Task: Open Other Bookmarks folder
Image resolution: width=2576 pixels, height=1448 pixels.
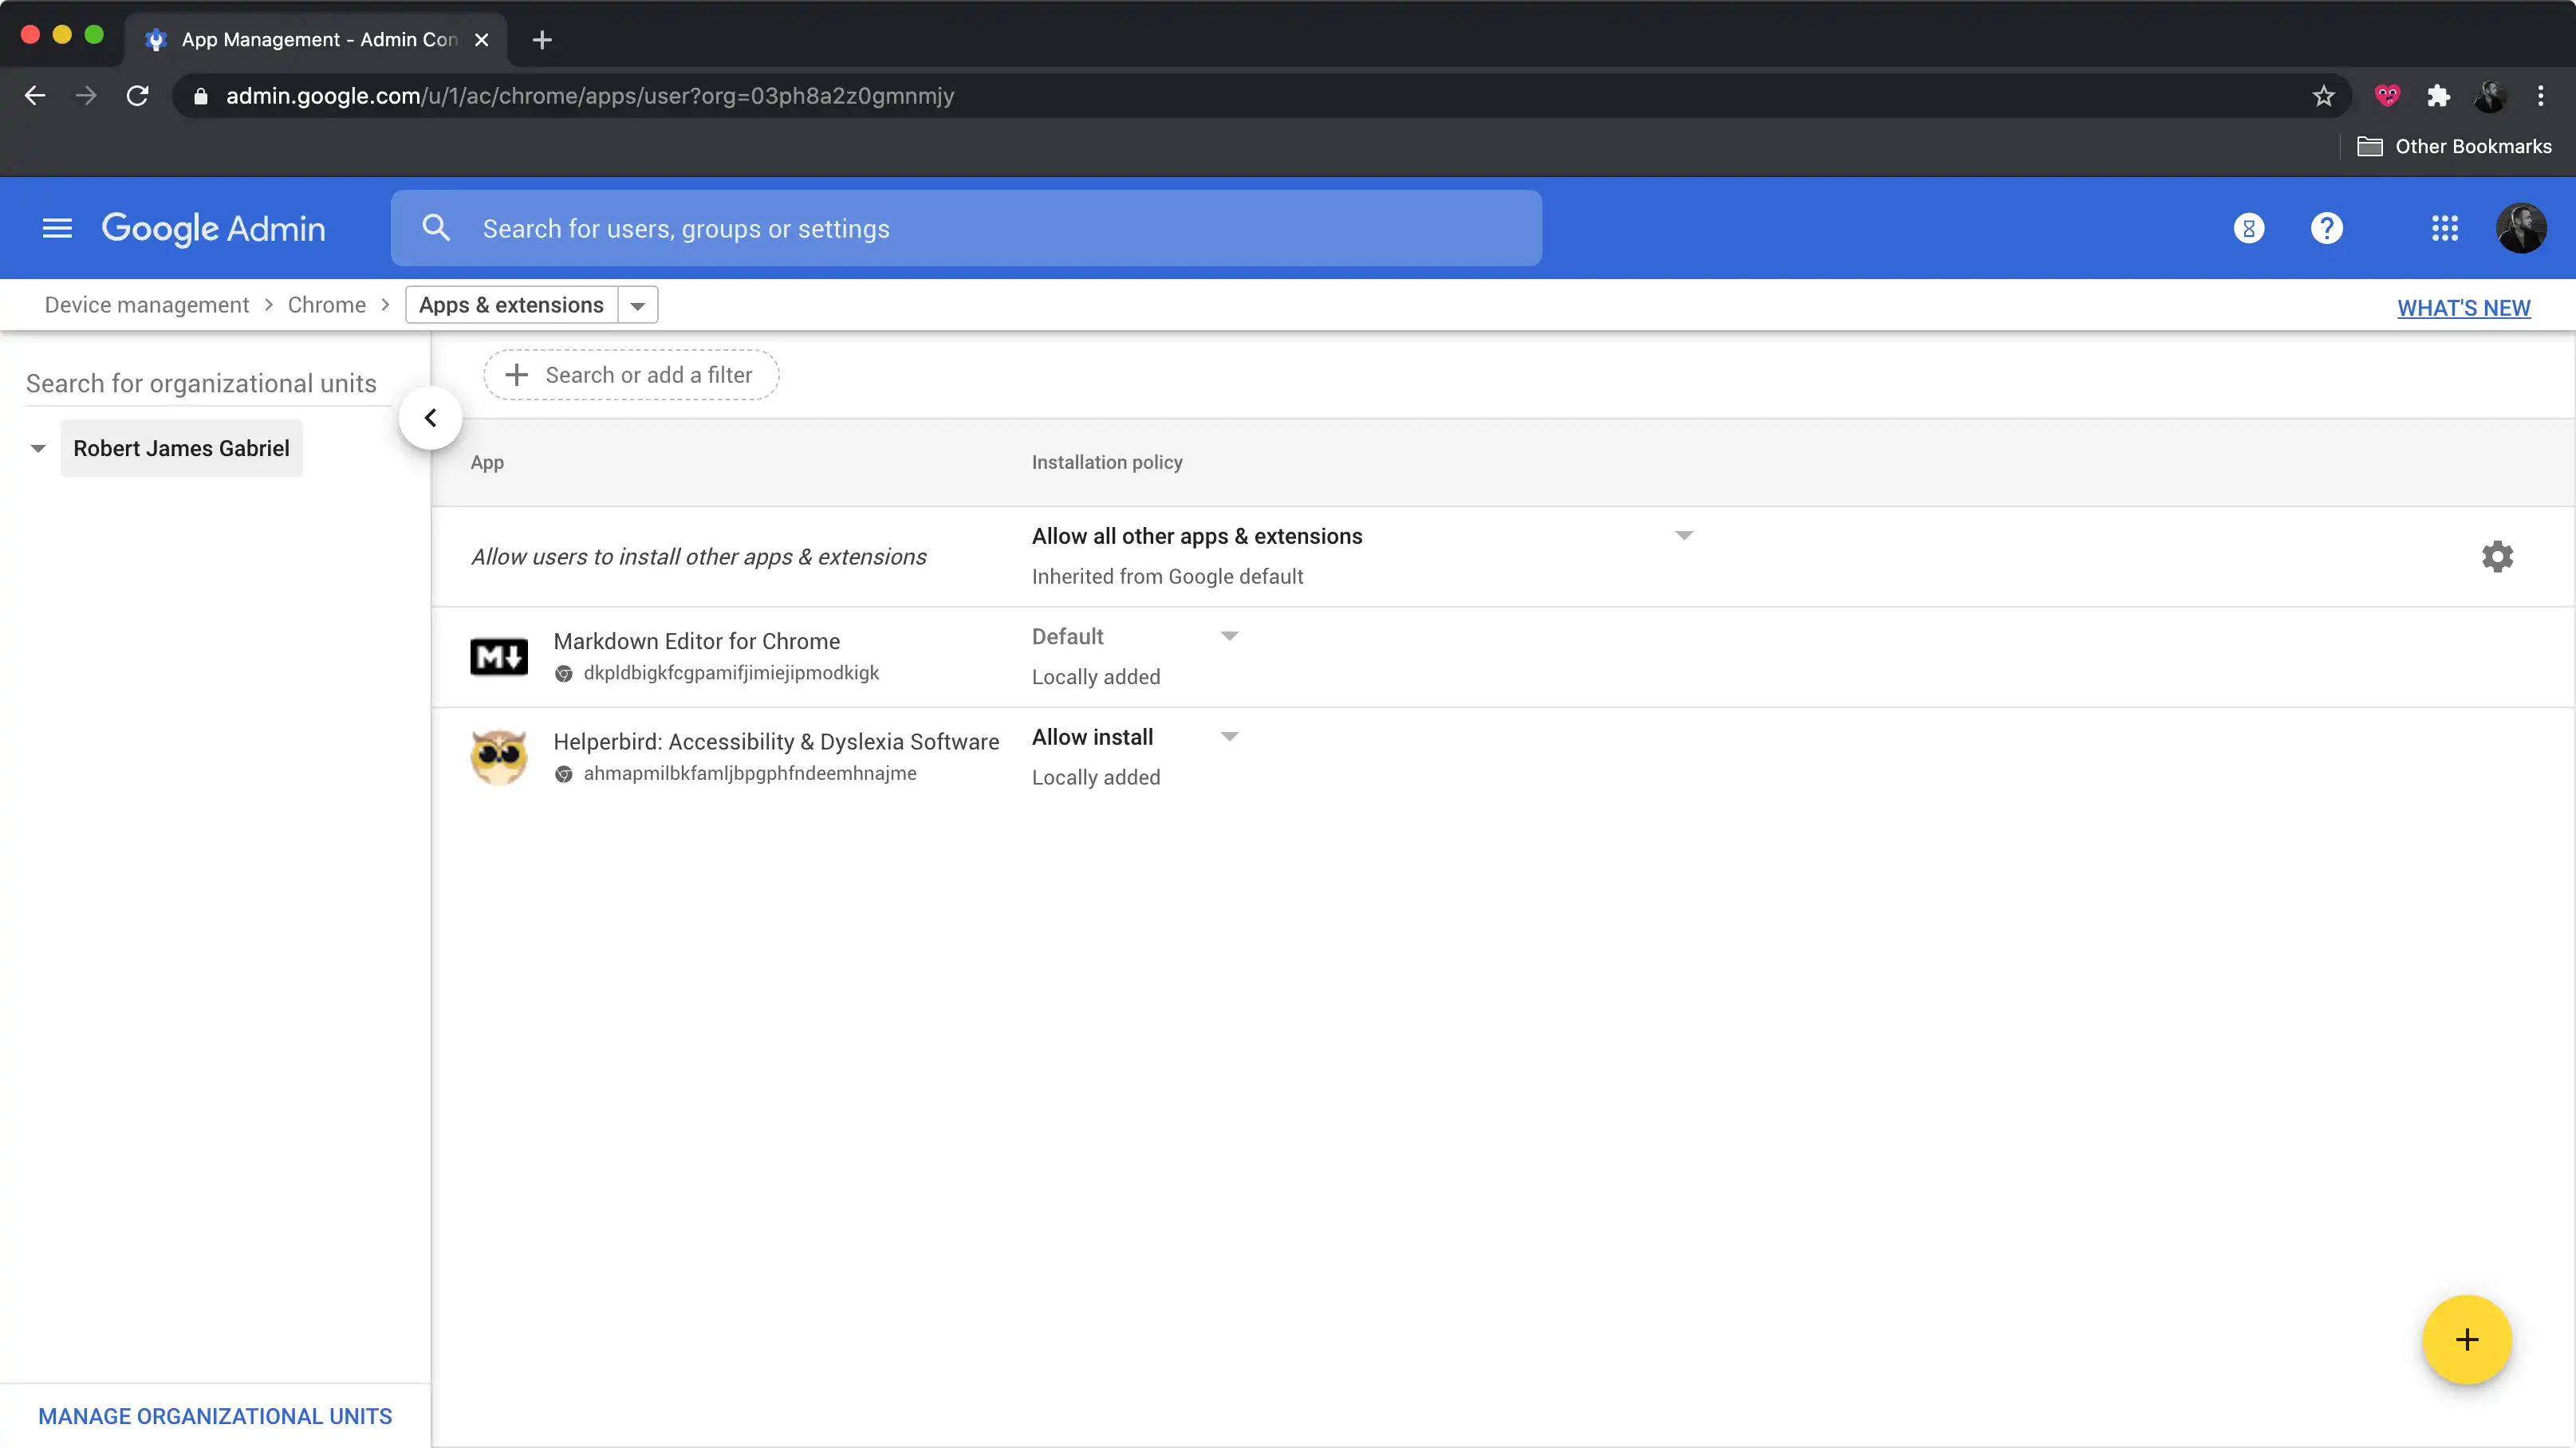Action: pos(2454,146)
